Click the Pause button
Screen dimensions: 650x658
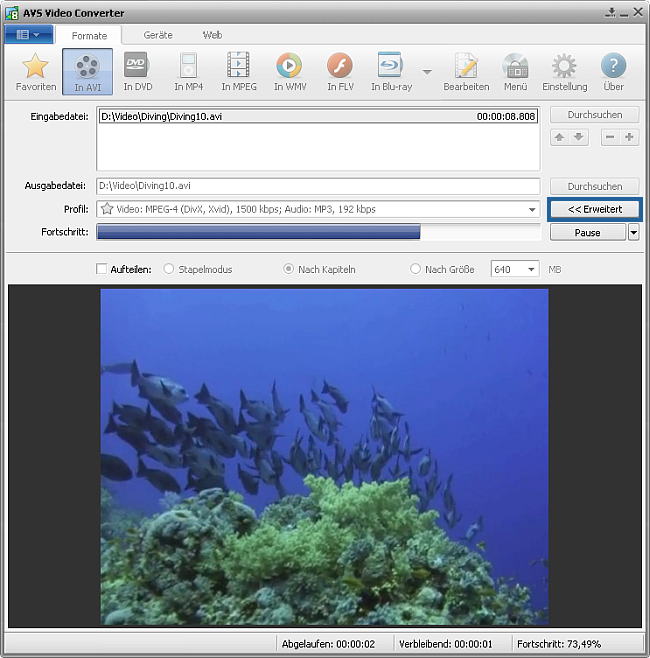[587, 233]
